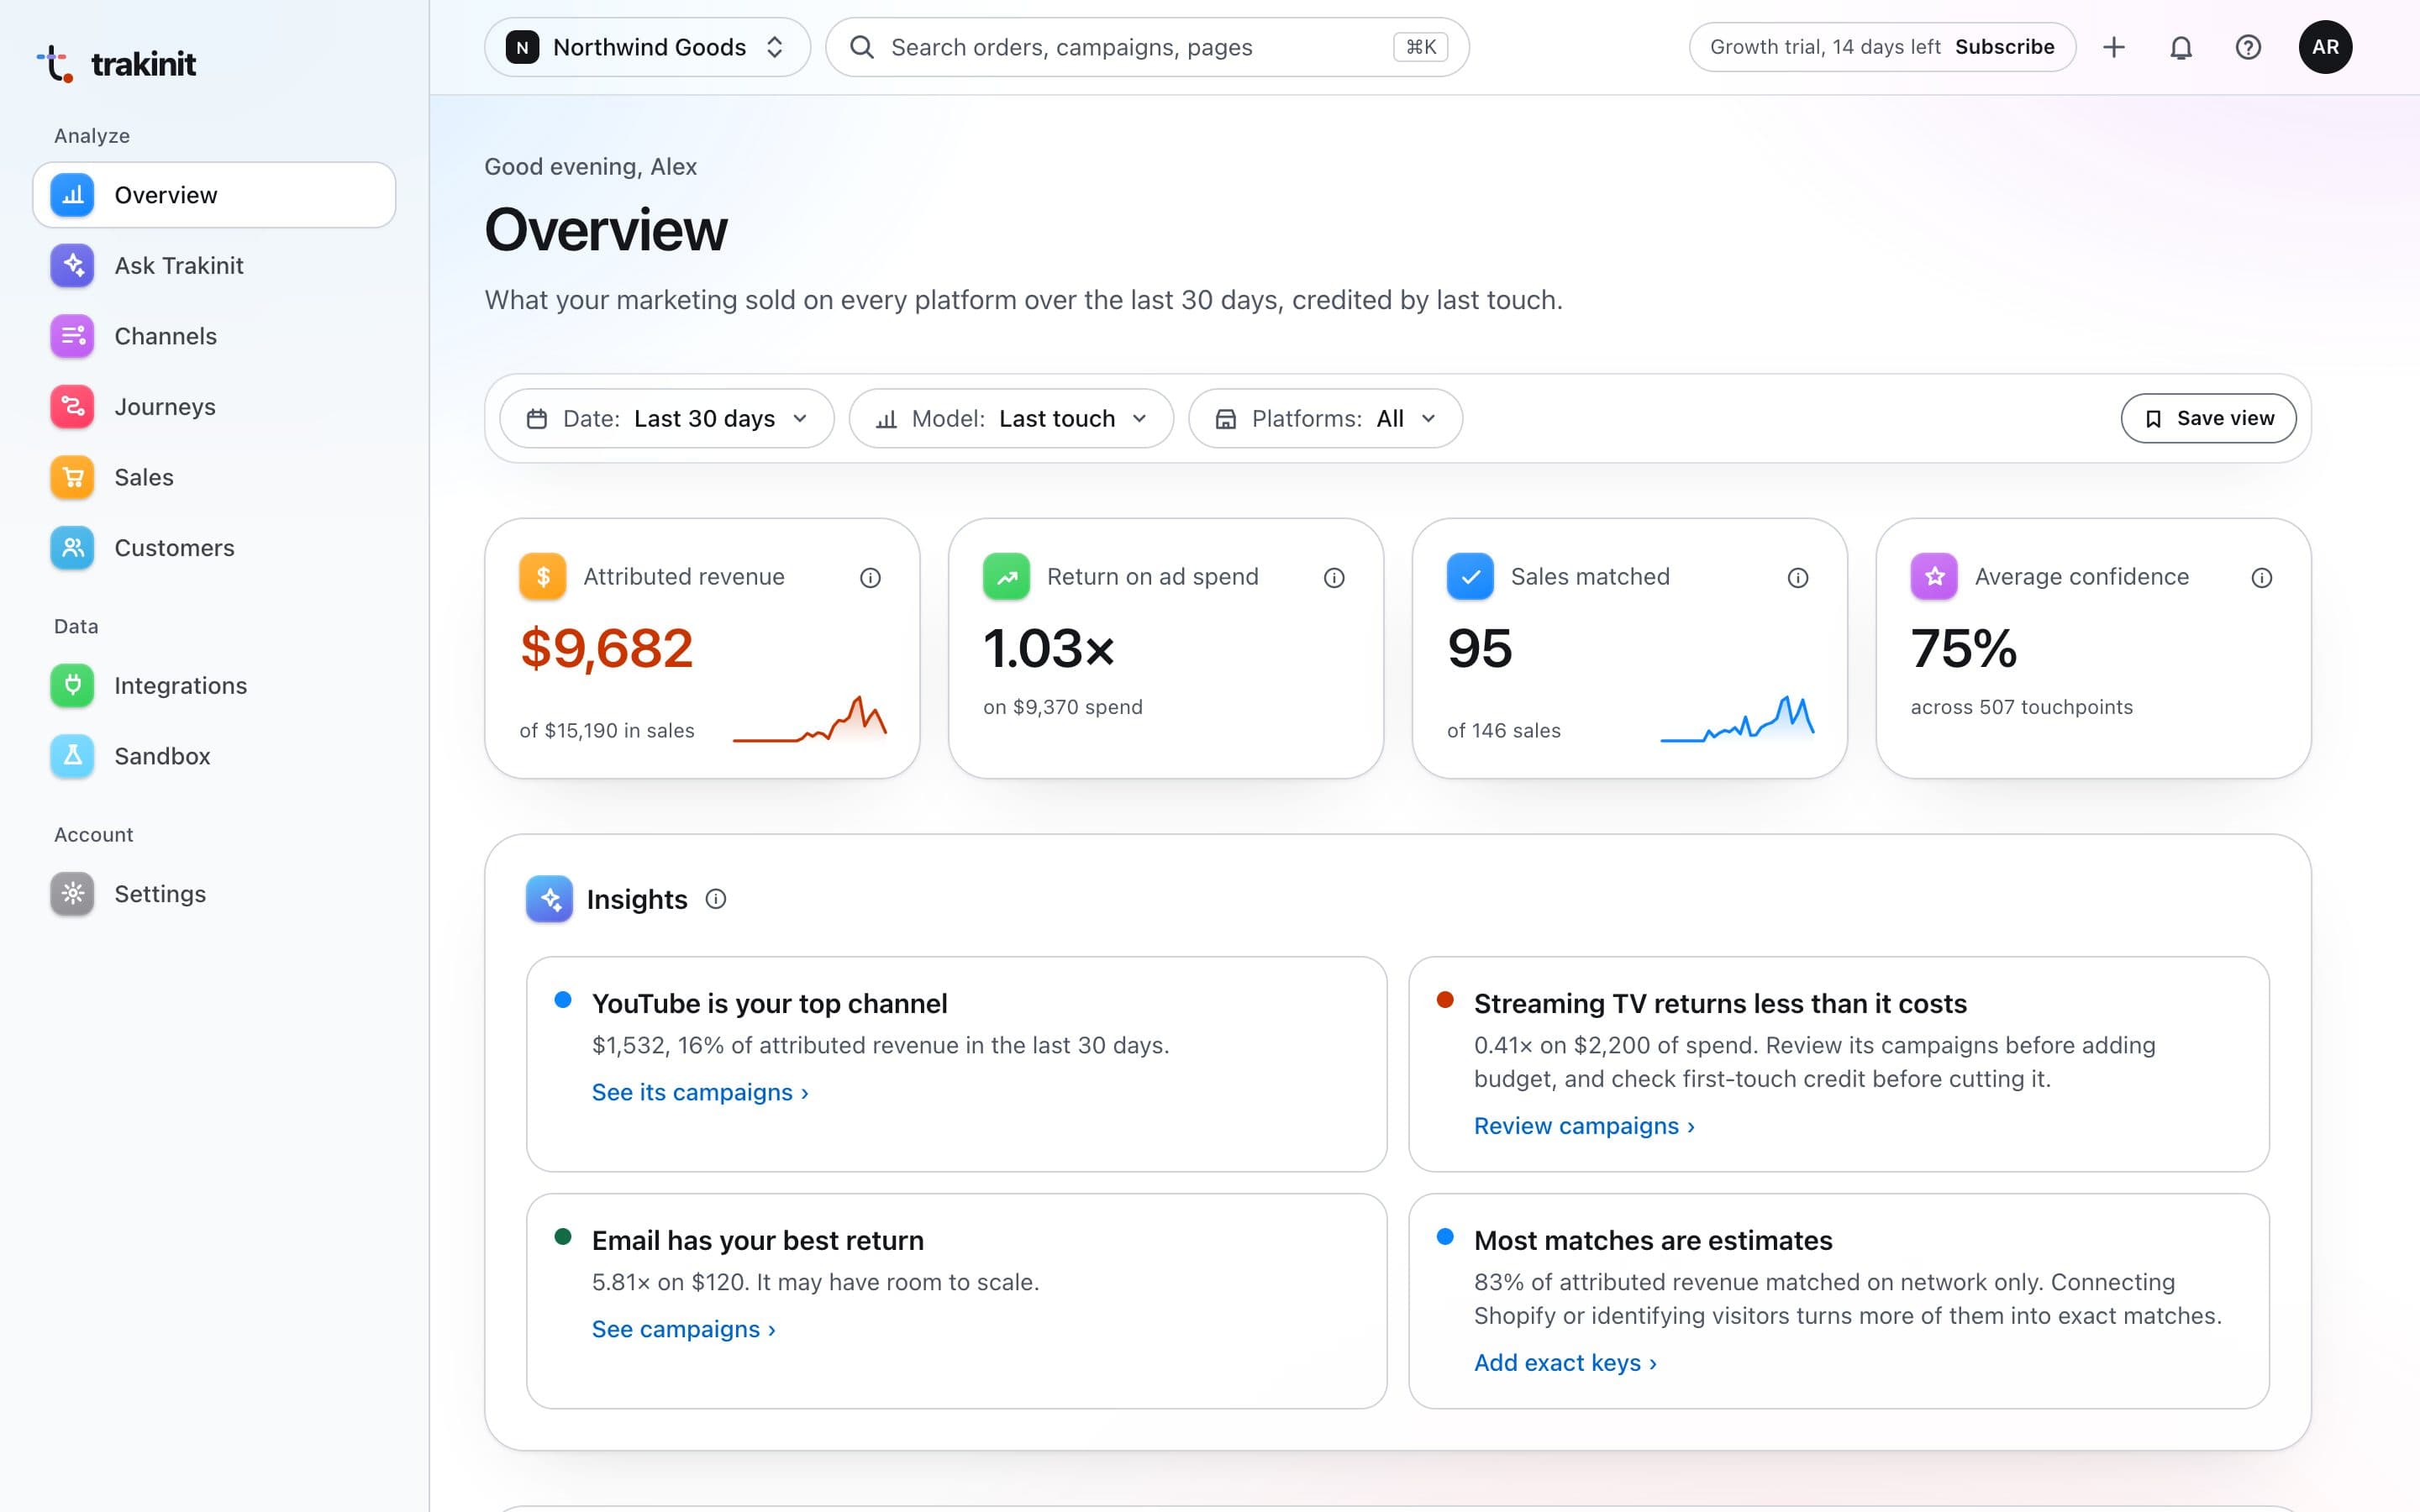
Task: Click Subscribe in the trial banner
Action: tap(2004, 47)
